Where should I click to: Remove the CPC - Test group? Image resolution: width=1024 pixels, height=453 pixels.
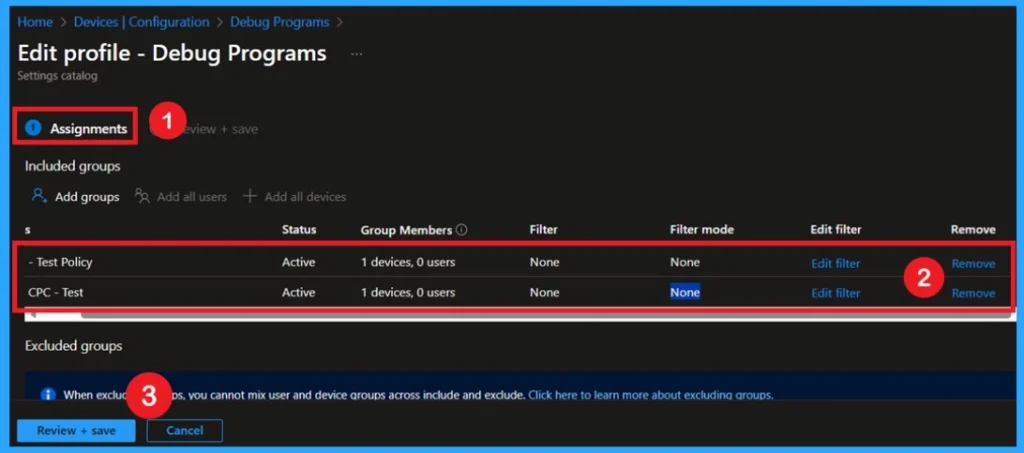(x=973, y=294)
